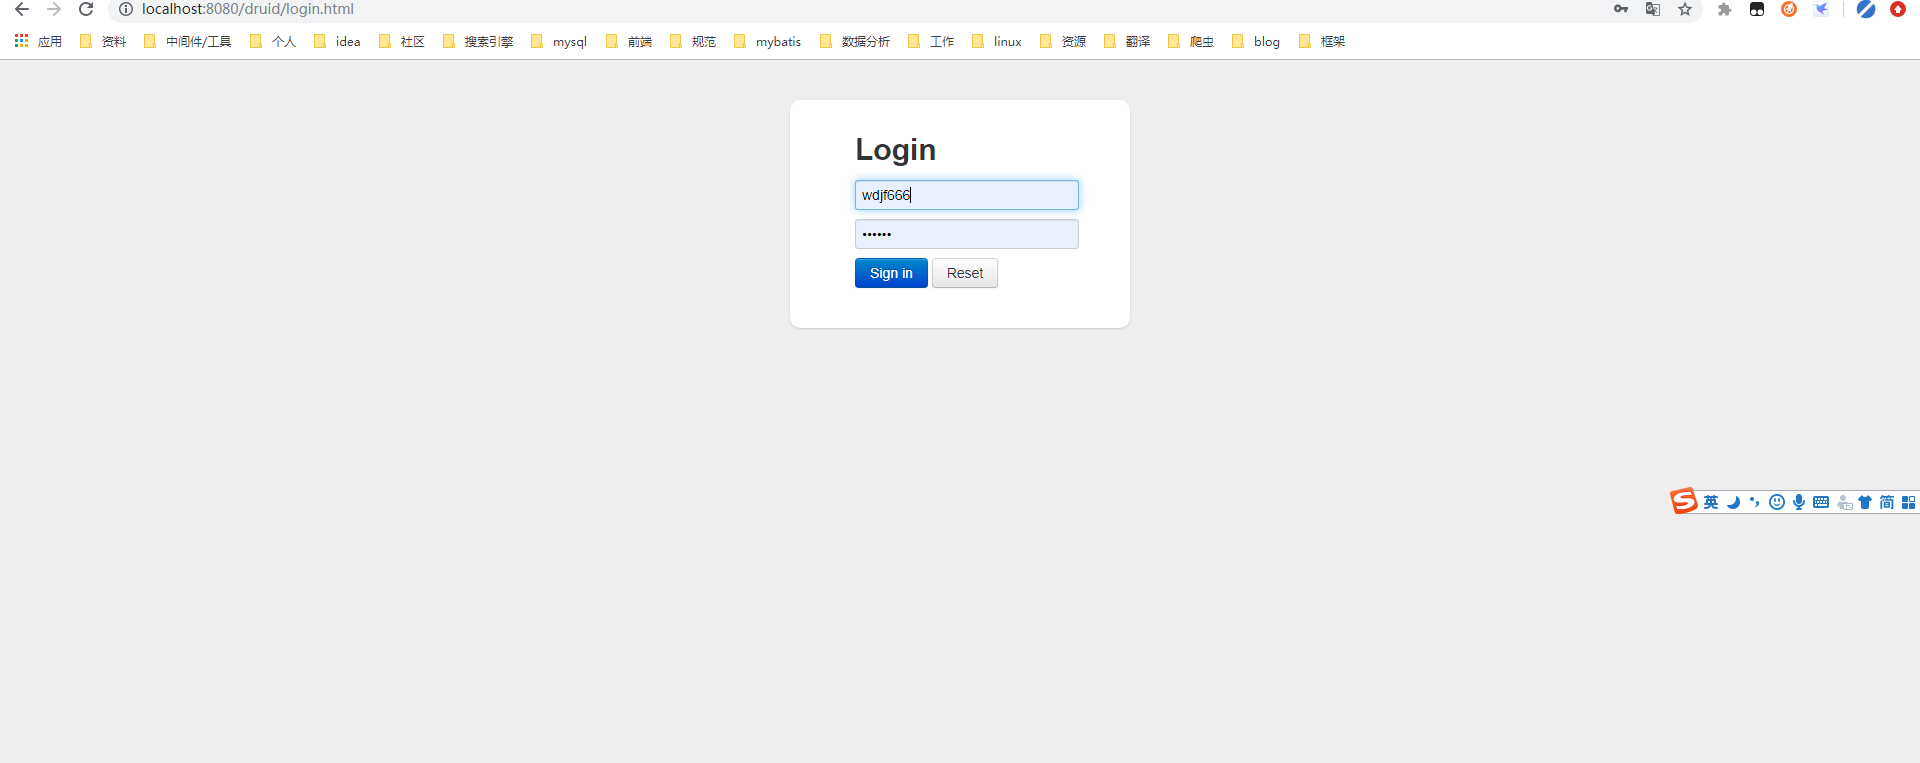
Task: Click the Sogou user account icon
Action: click(1844, 503)
